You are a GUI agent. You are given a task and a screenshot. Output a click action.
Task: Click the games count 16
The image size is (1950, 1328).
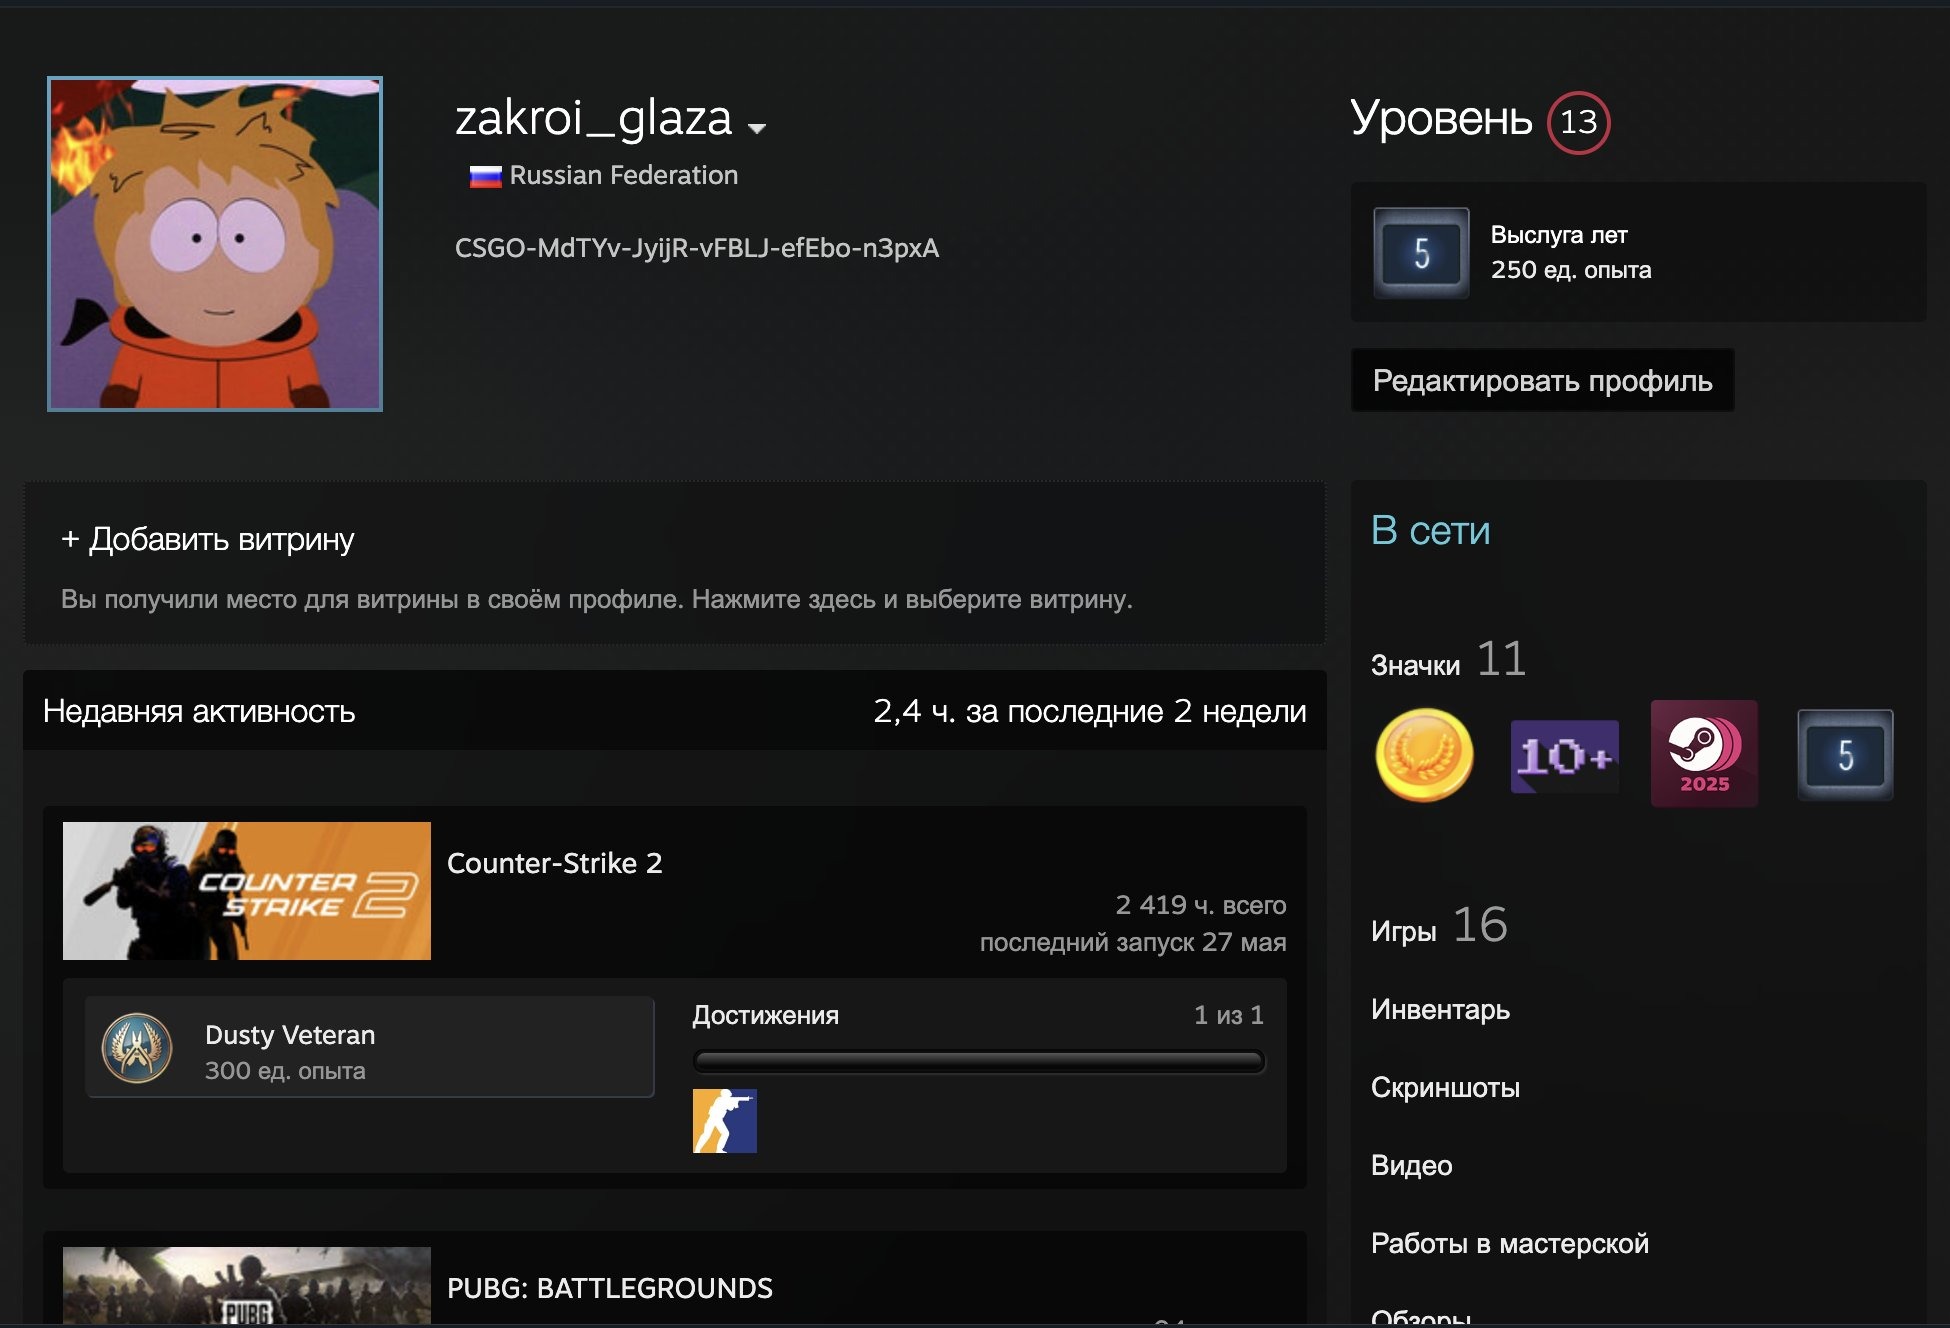point(1480,925)
